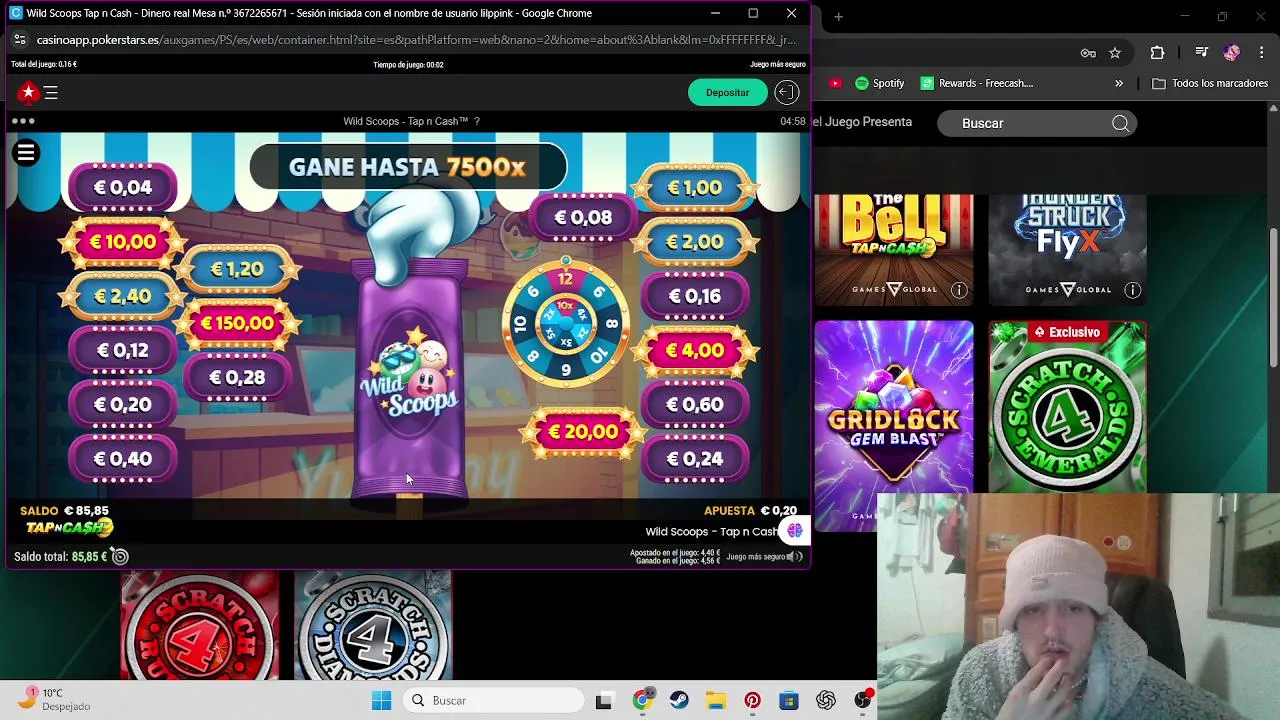This screenshot has height=720, width=1280.
Task: Tap the €0,40 prize tile
Action: (123, 459)
